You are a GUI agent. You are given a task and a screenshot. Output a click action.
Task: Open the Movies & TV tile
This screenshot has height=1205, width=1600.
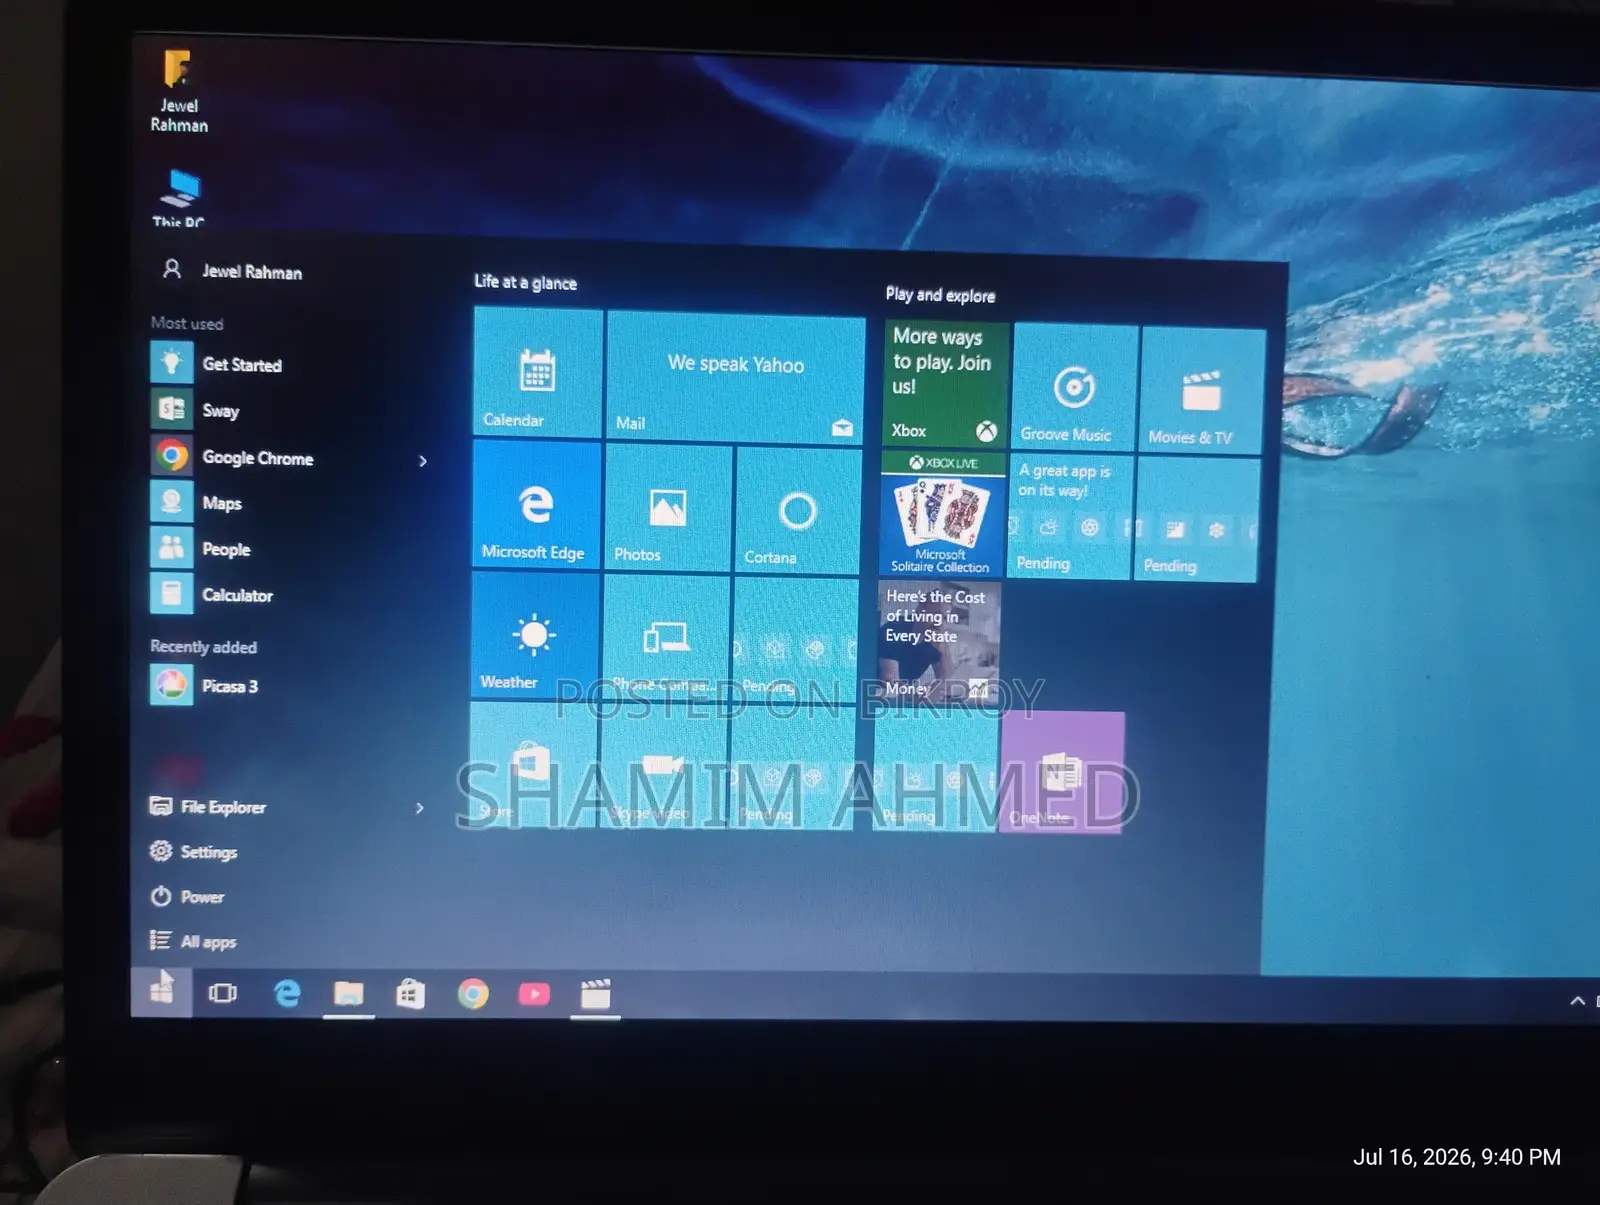1202,391
